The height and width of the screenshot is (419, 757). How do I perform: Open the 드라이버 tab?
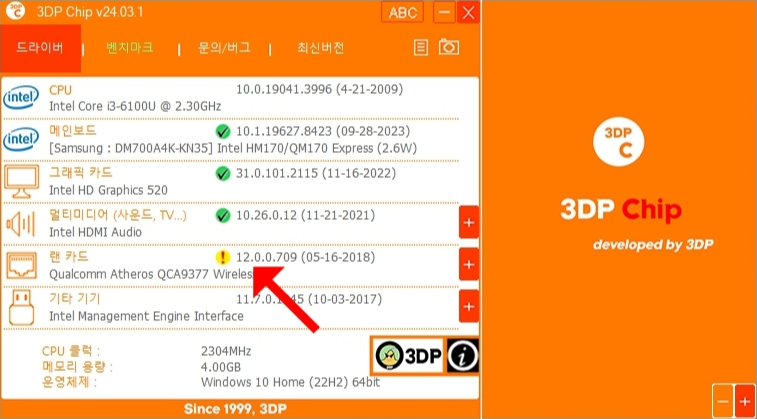40,48
